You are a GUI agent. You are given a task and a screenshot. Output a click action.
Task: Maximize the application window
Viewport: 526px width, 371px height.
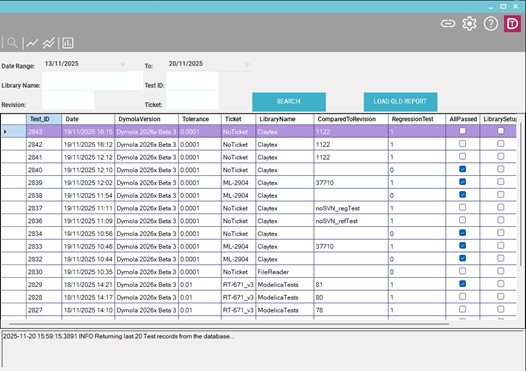(x=503, y=6)
